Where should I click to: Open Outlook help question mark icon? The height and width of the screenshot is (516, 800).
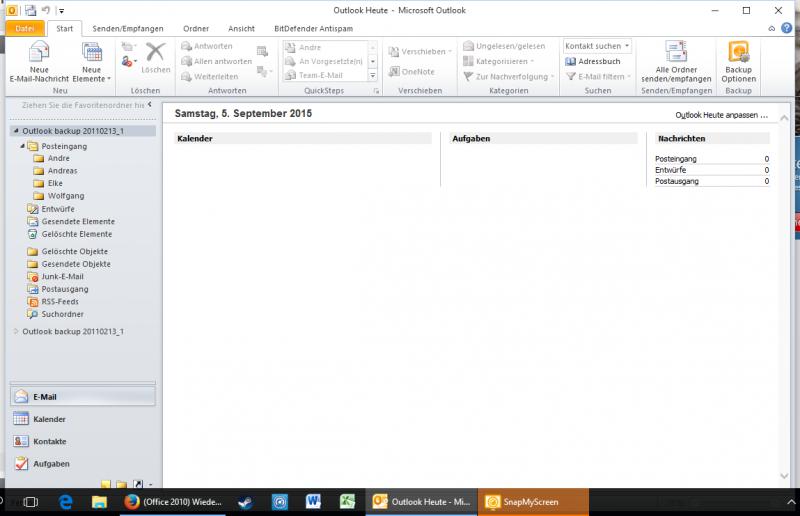point(787,28)
